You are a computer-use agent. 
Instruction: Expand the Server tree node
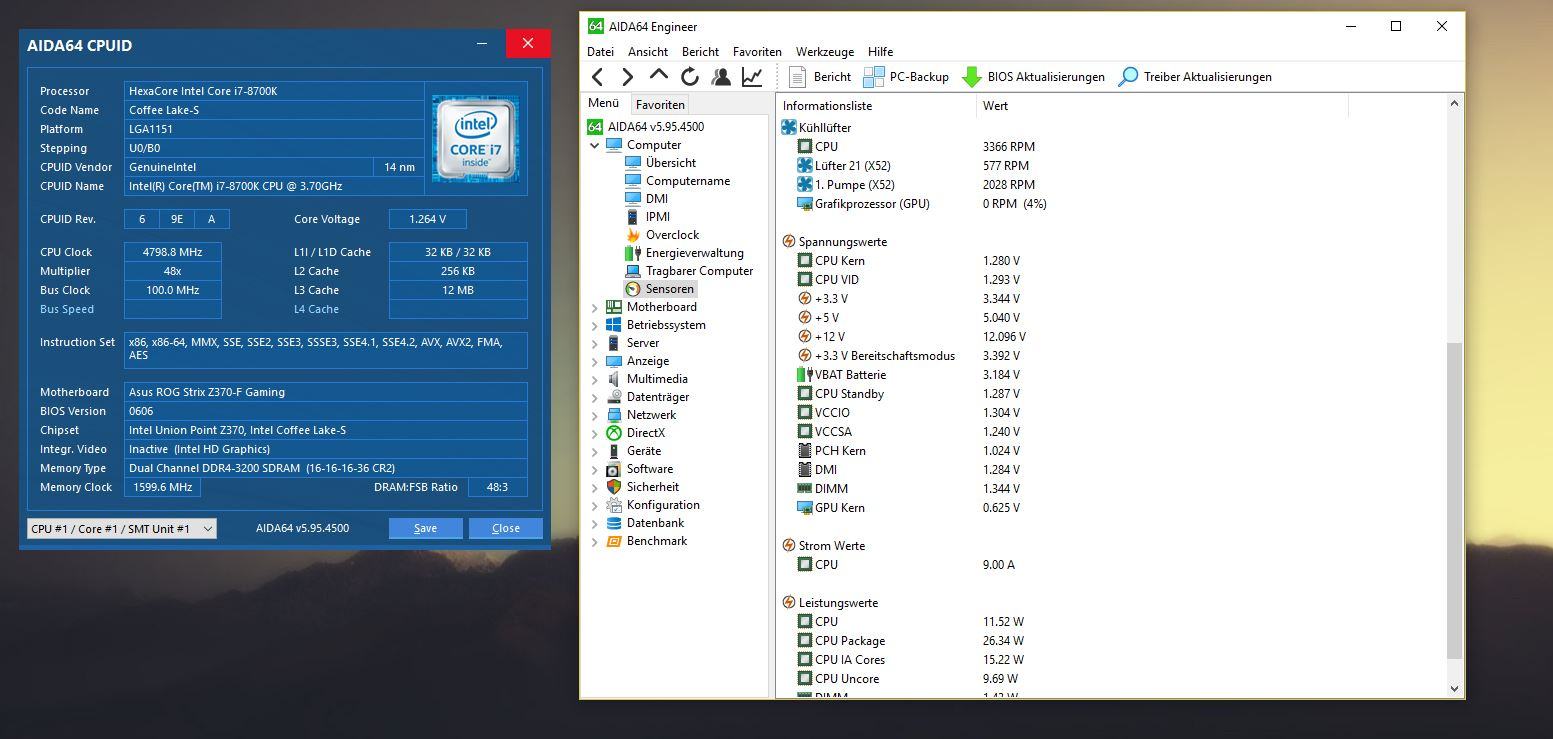click(595, 344)
